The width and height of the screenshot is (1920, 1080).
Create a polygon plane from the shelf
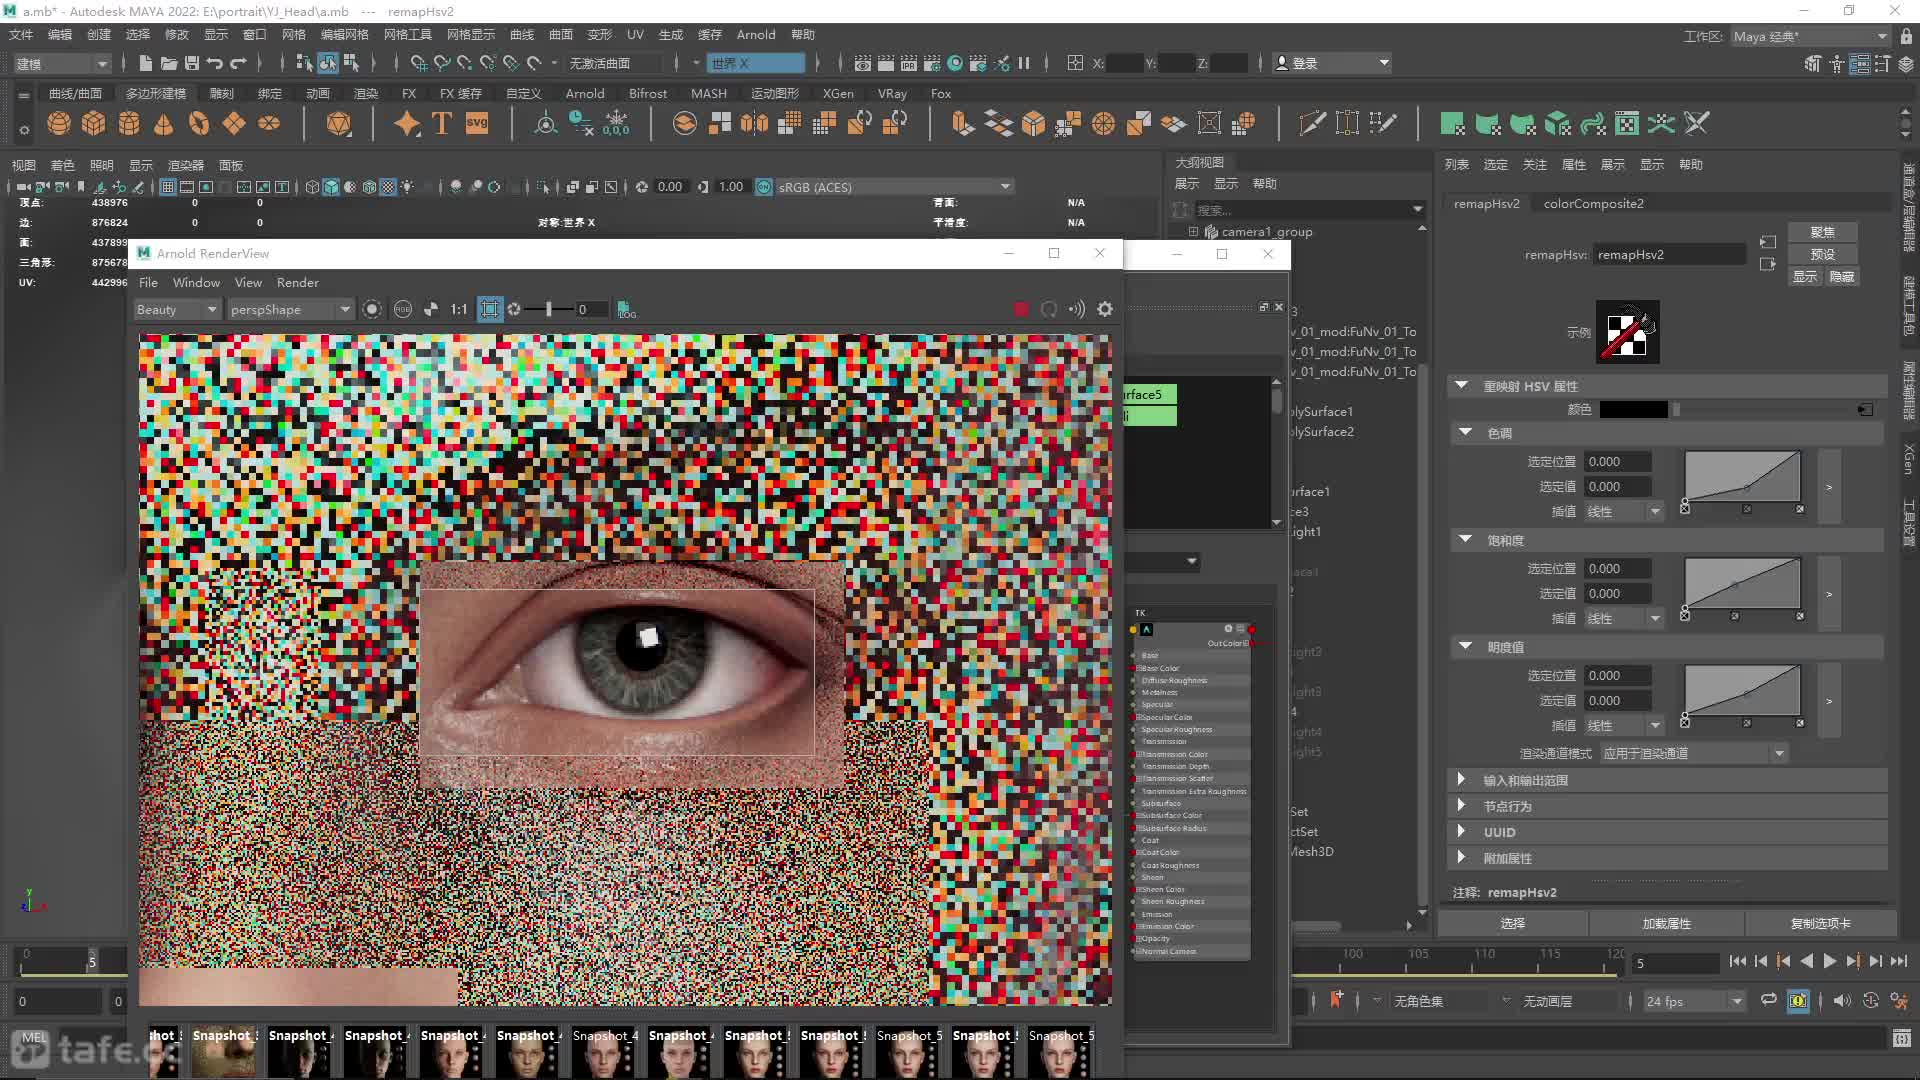(234, 123)
